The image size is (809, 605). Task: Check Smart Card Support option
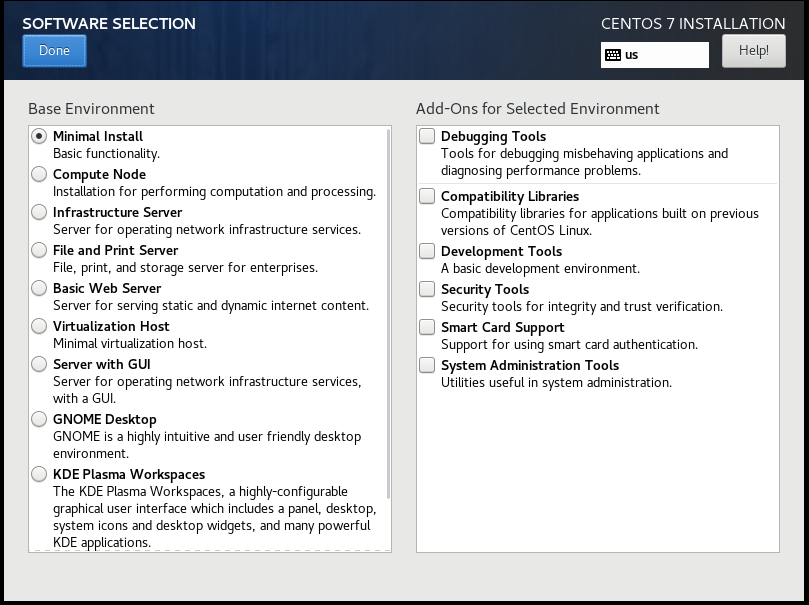pos(427,327)
